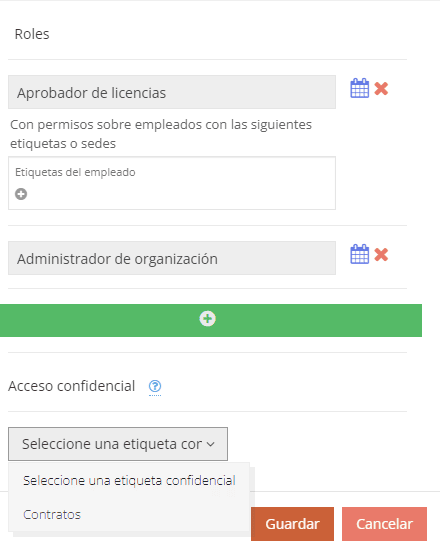Click the Con permisos sobre empleados description

pyautogui.click(x=161, y=134)
